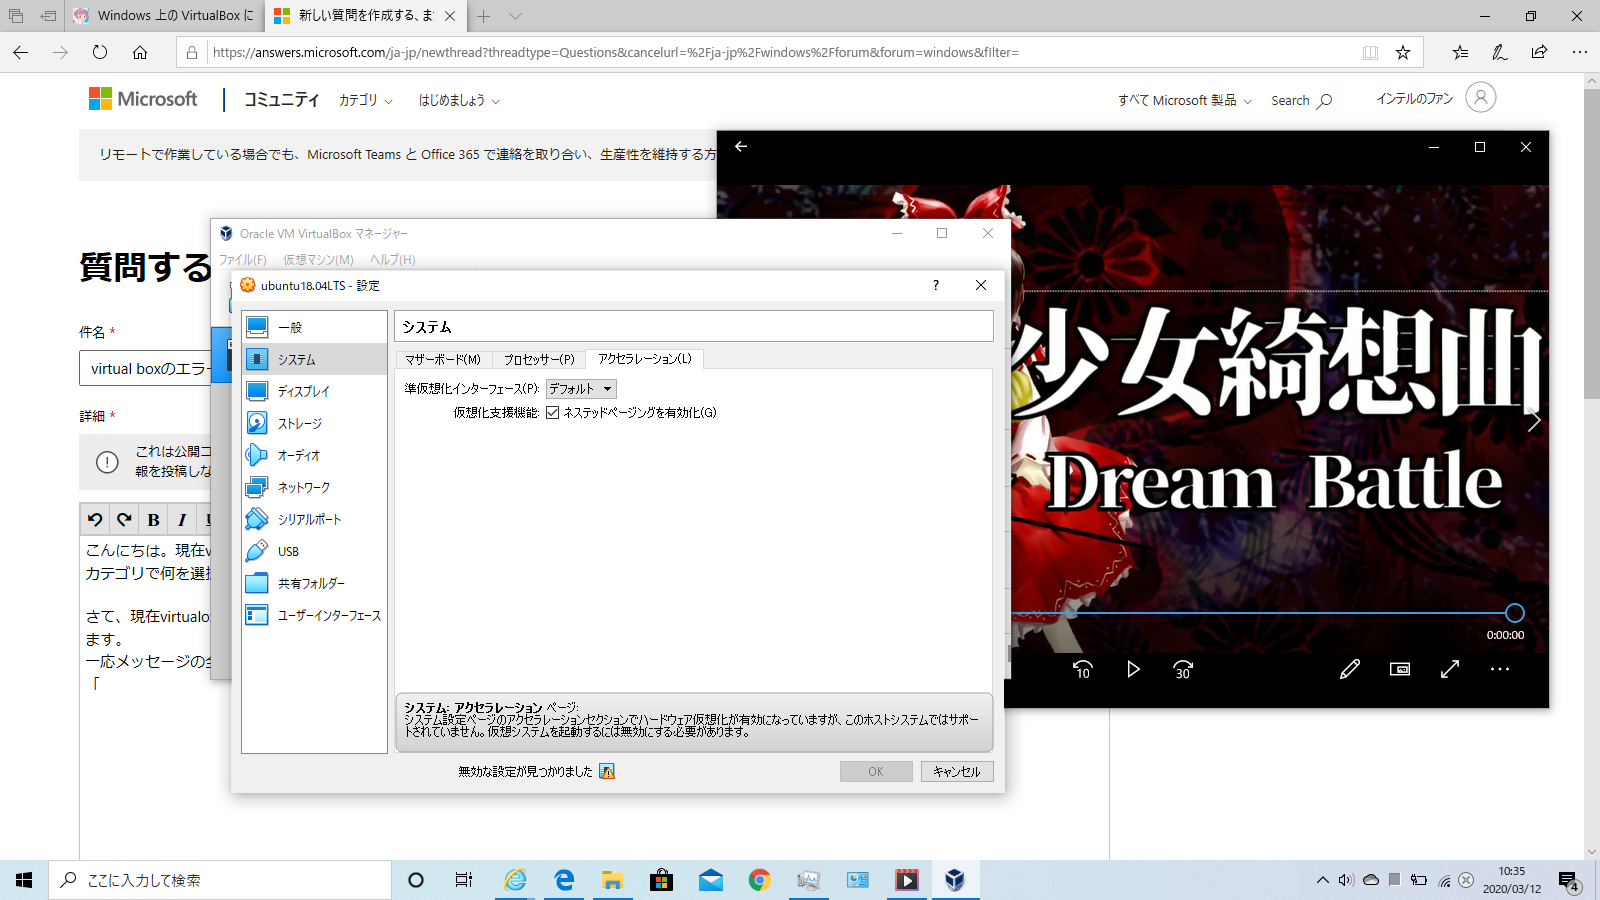This screenshot has width=1600, height=900.
Task: Open the ヘルプ menu in VirtualBox Manager
Action: point(393,259)
